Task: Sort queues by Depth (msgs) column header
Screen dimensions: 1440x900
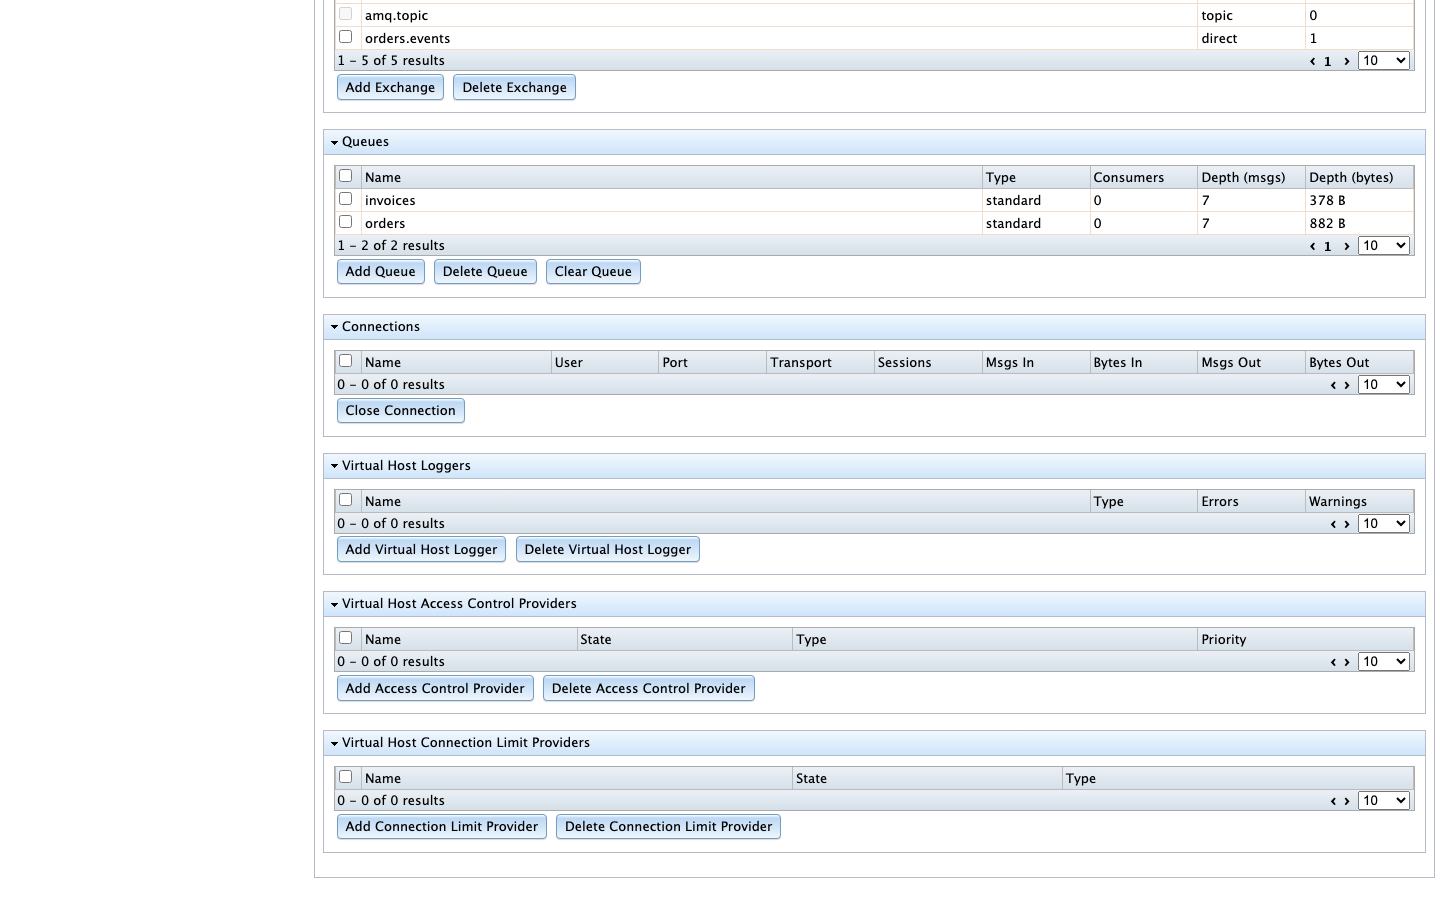Action: (x=1251, y=178)
